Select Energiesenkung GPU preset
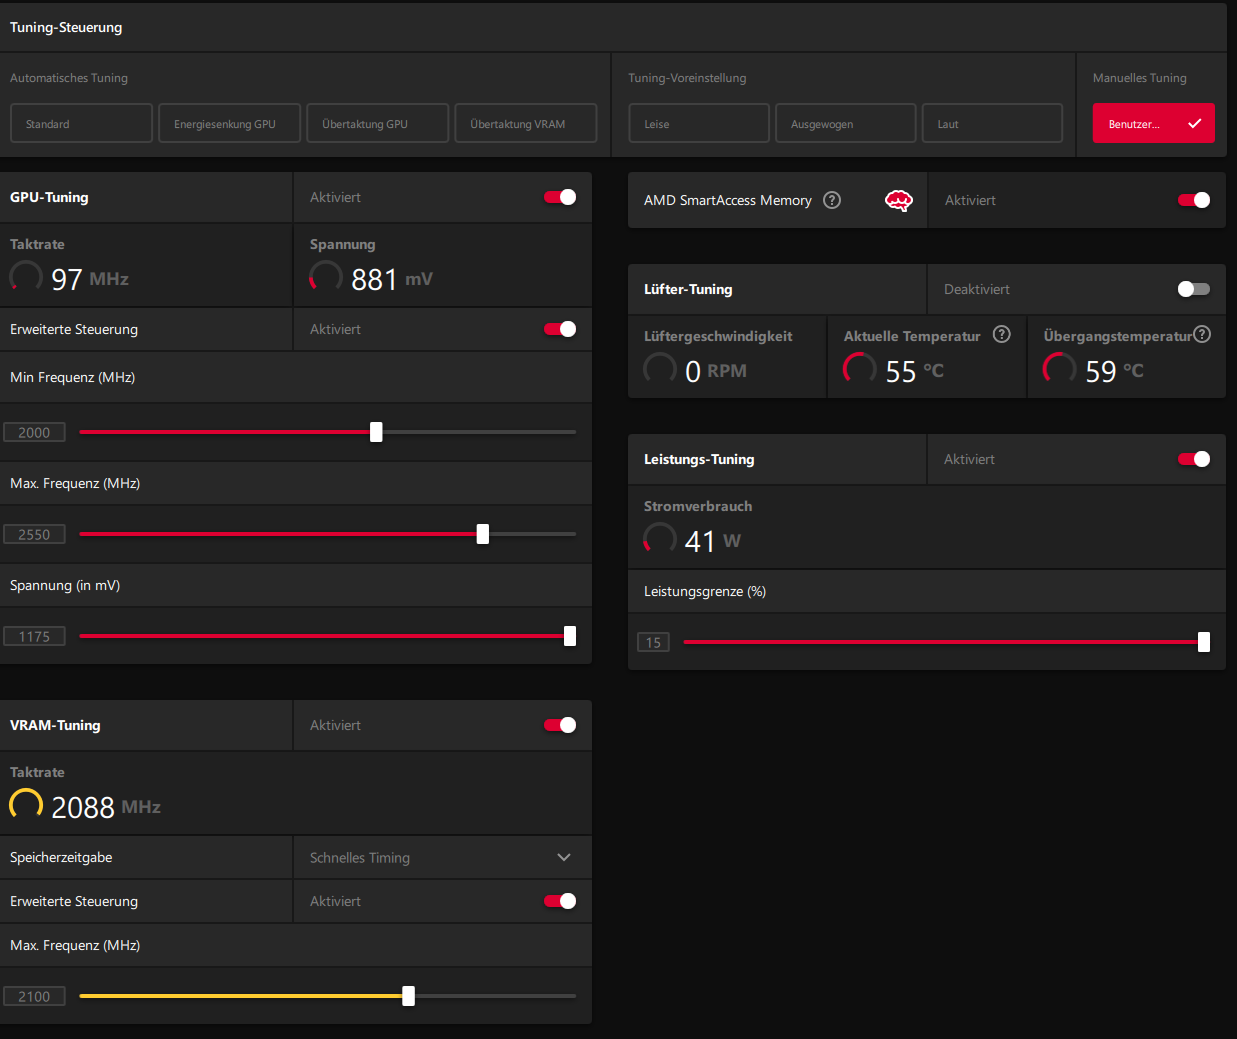Viewport: 1237px width, 1039px height. coord(230,123)
